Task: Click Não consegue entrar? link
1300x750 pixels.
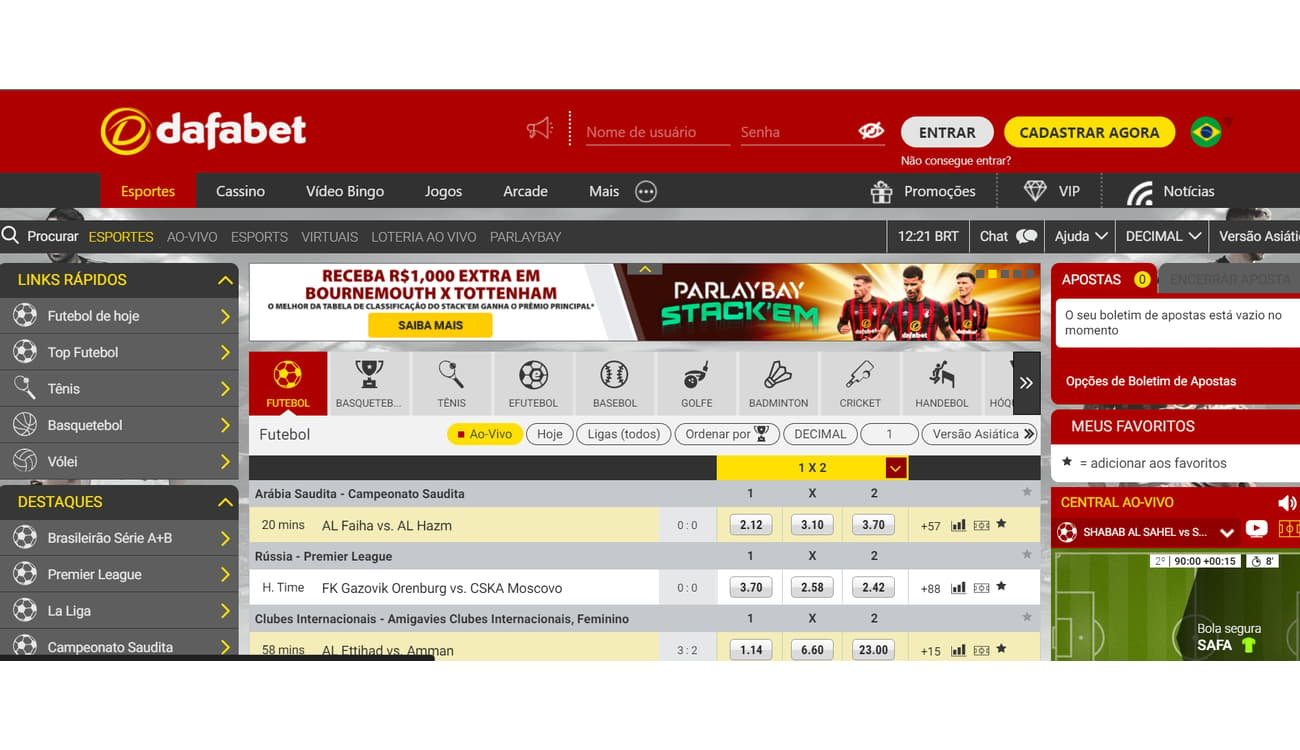Action: (x=955, y=160)
